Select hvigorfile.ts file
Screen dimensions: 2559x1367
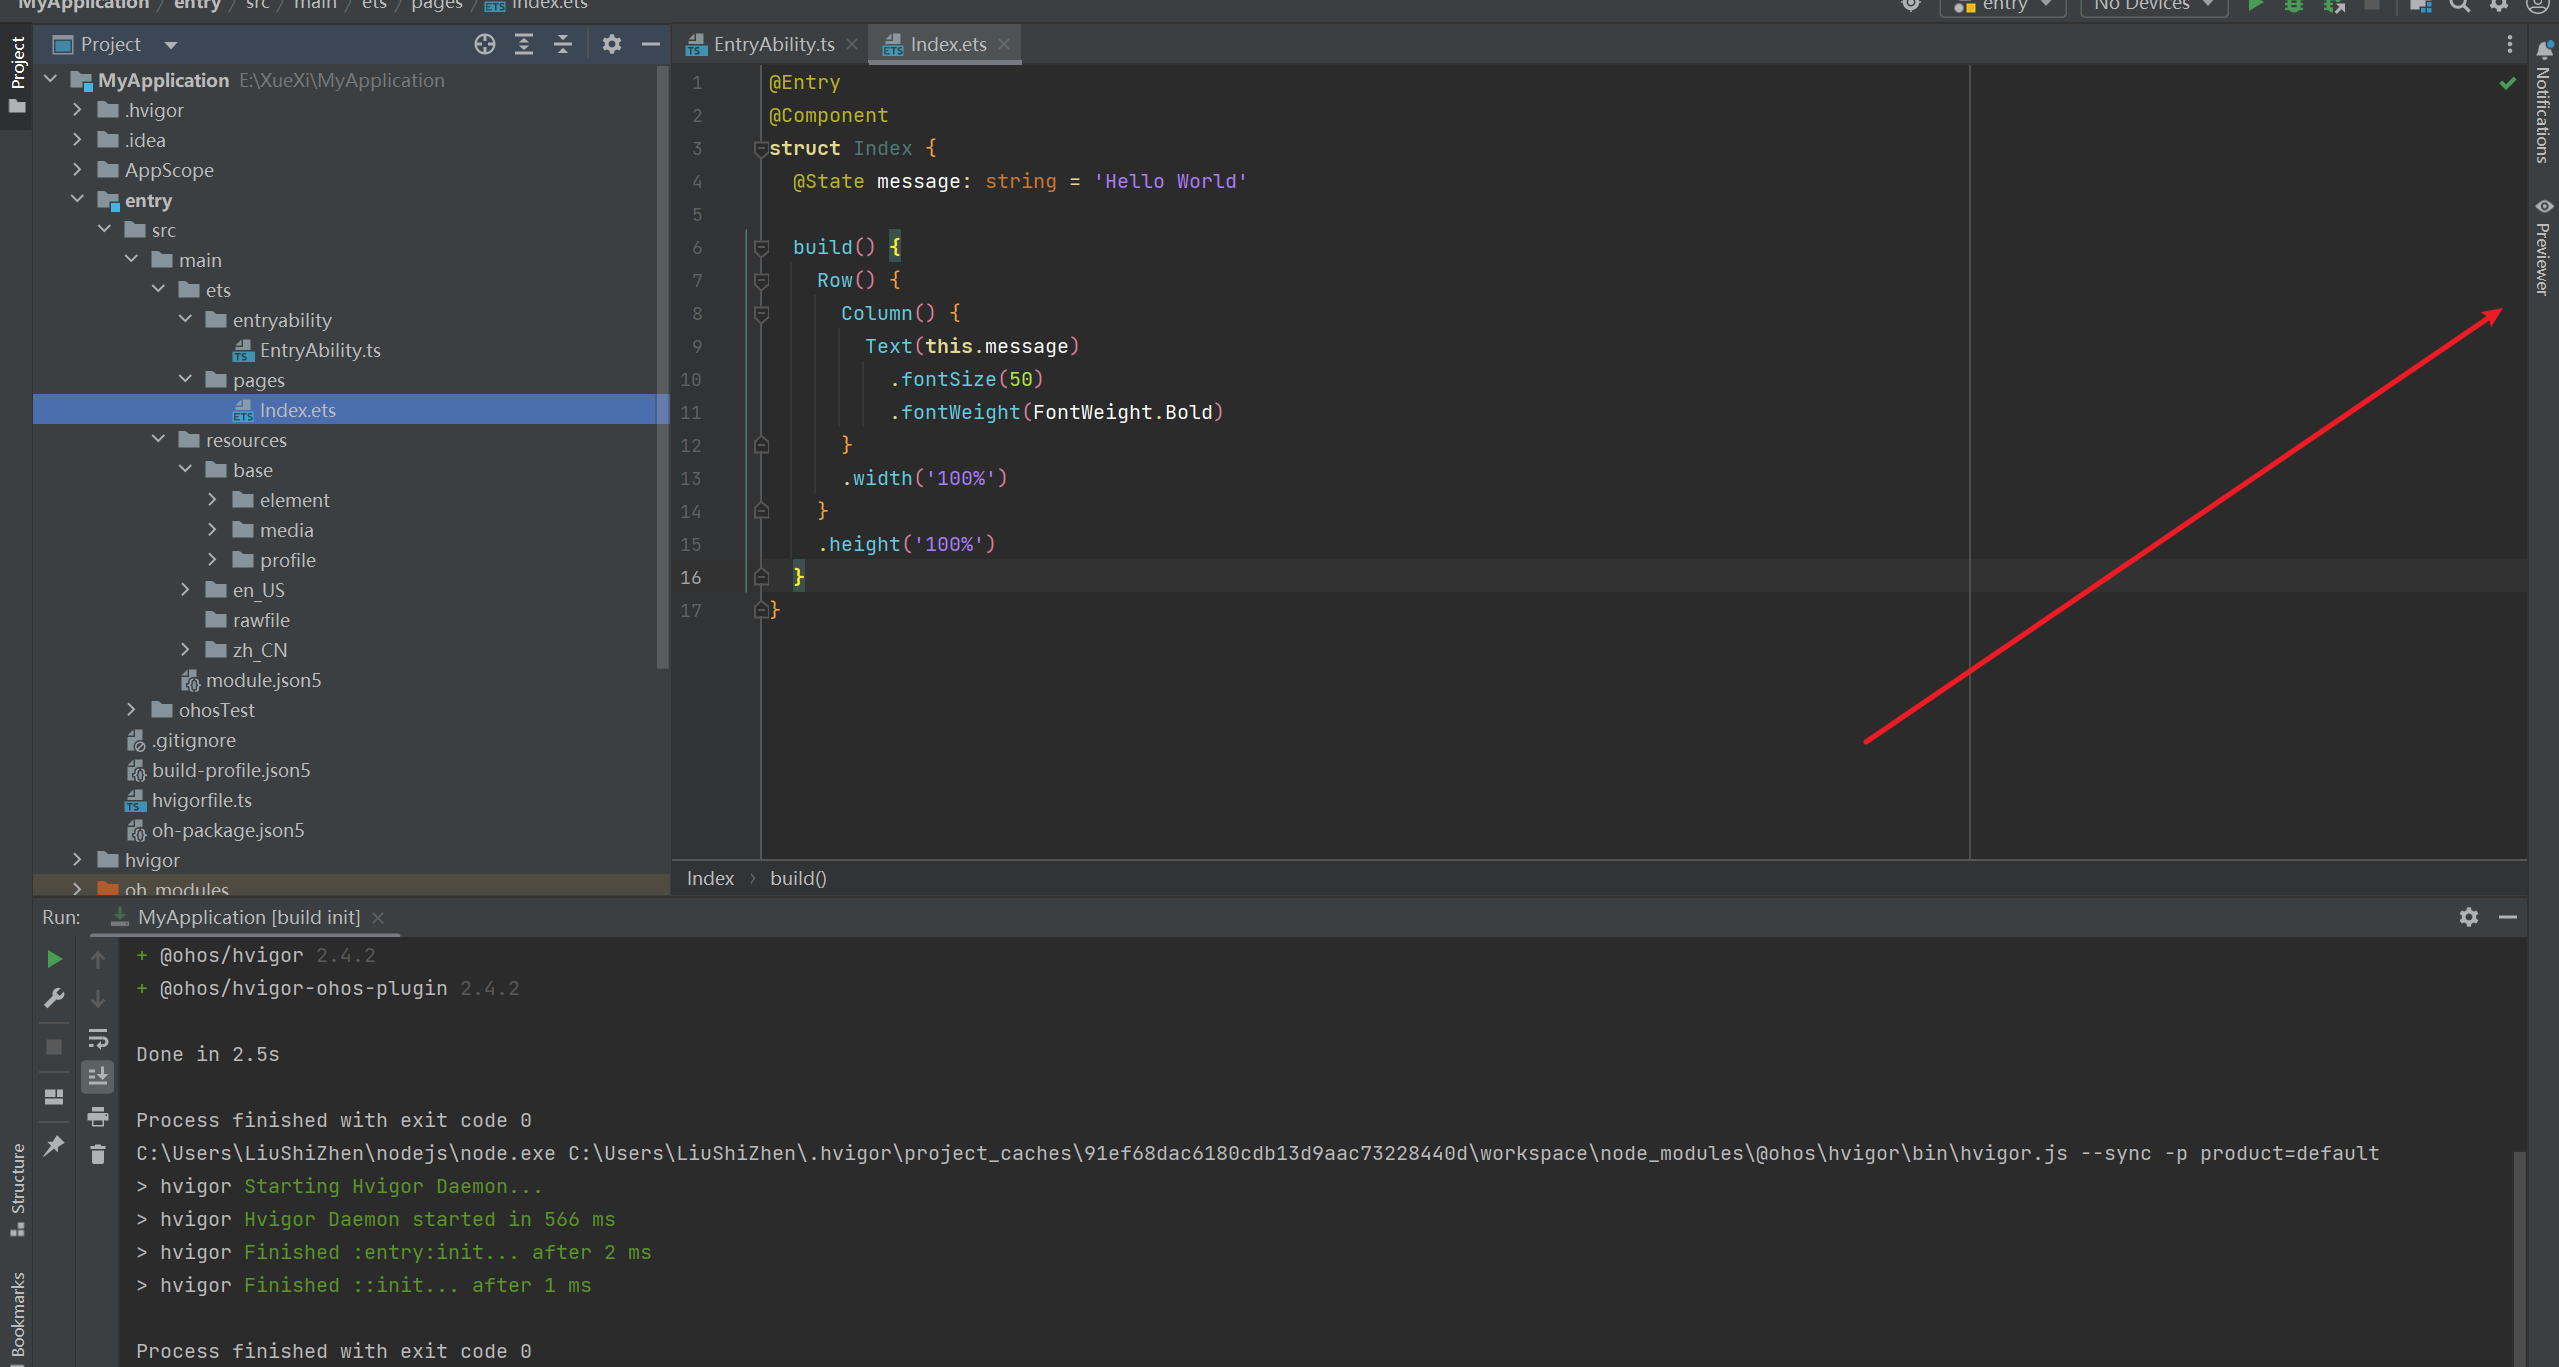pos(201,800)
